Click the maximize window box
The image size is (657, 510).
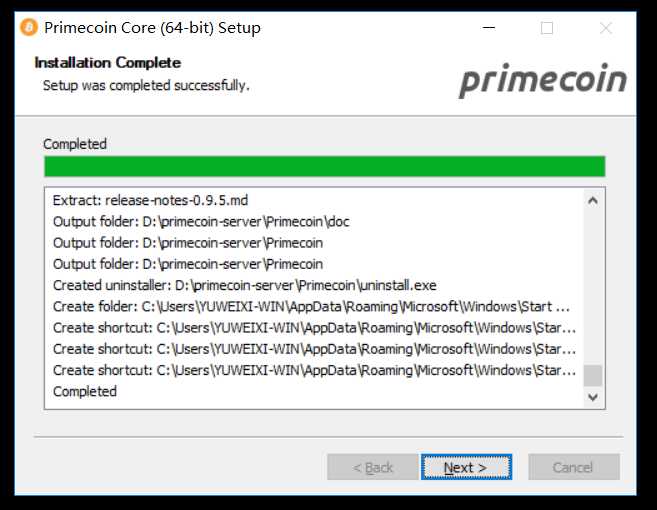[x=547, y=28]
